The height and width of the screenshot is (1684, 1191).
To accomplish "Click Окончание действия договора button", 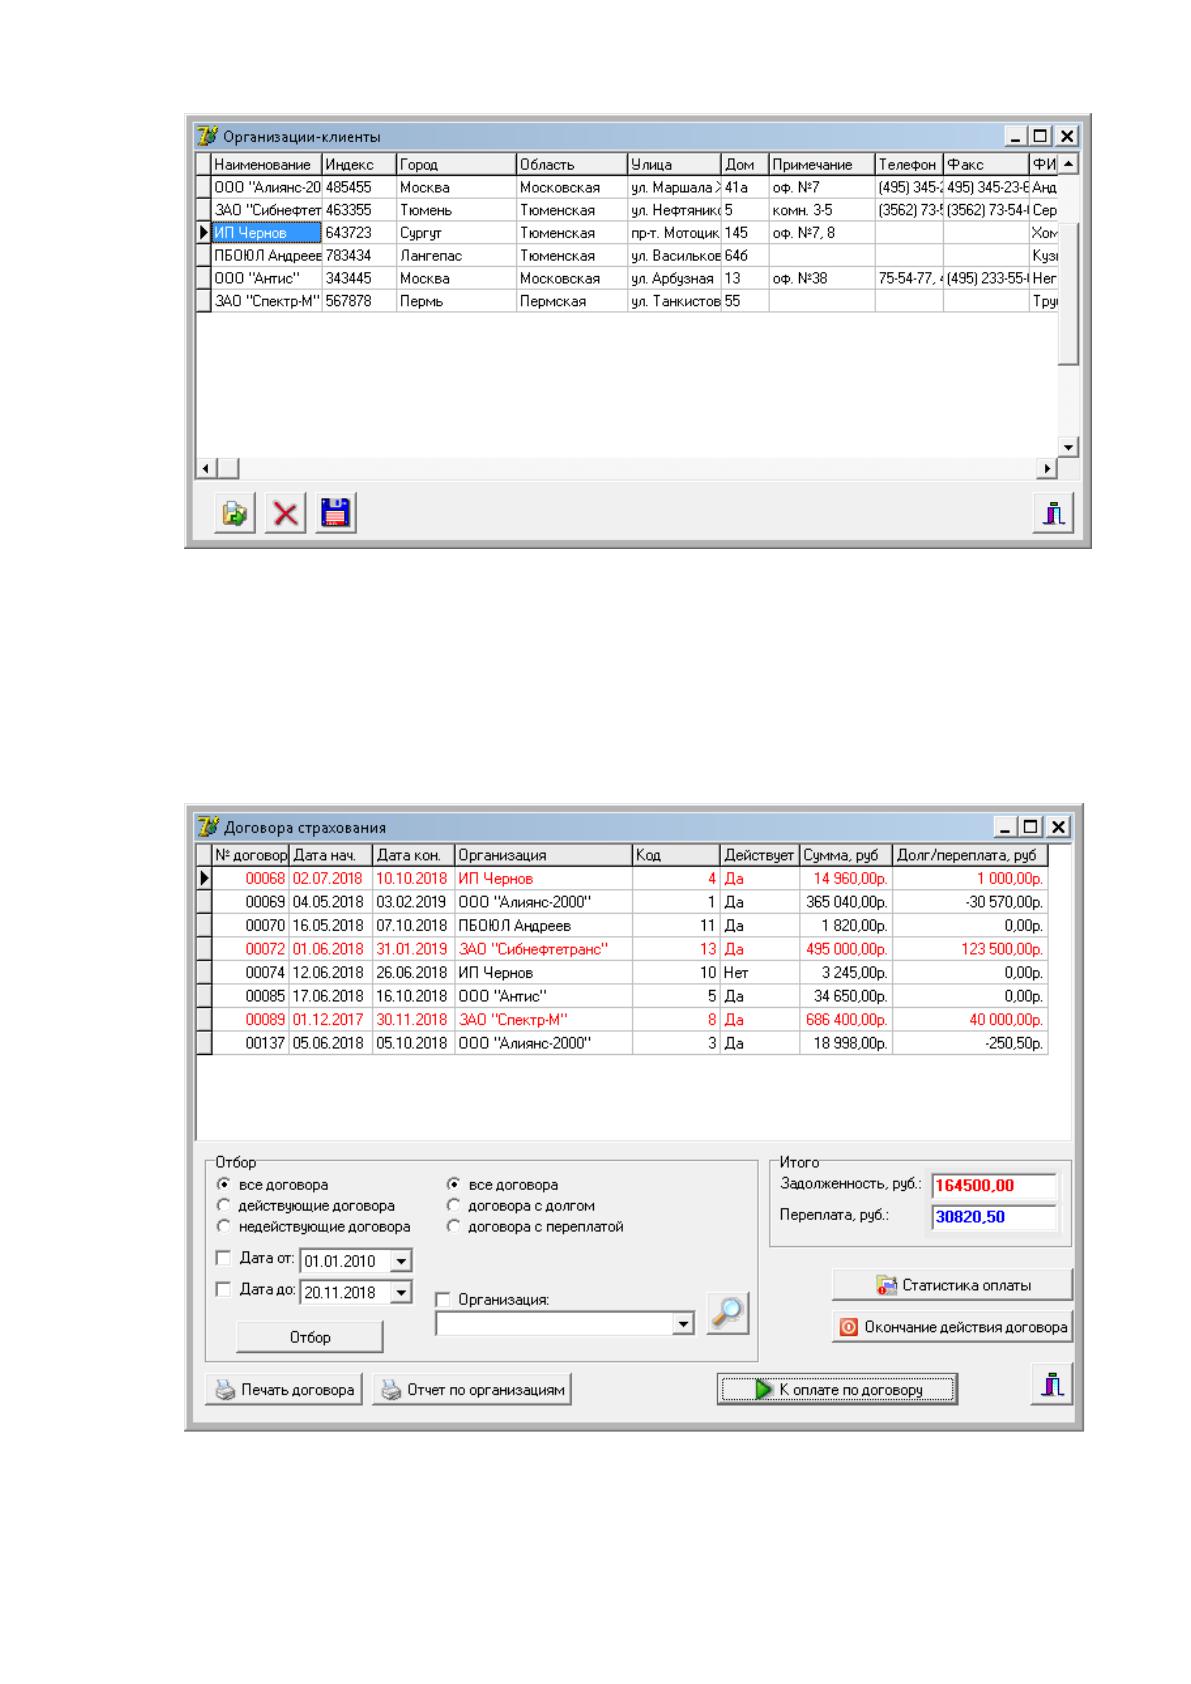I will point(952,1328).
